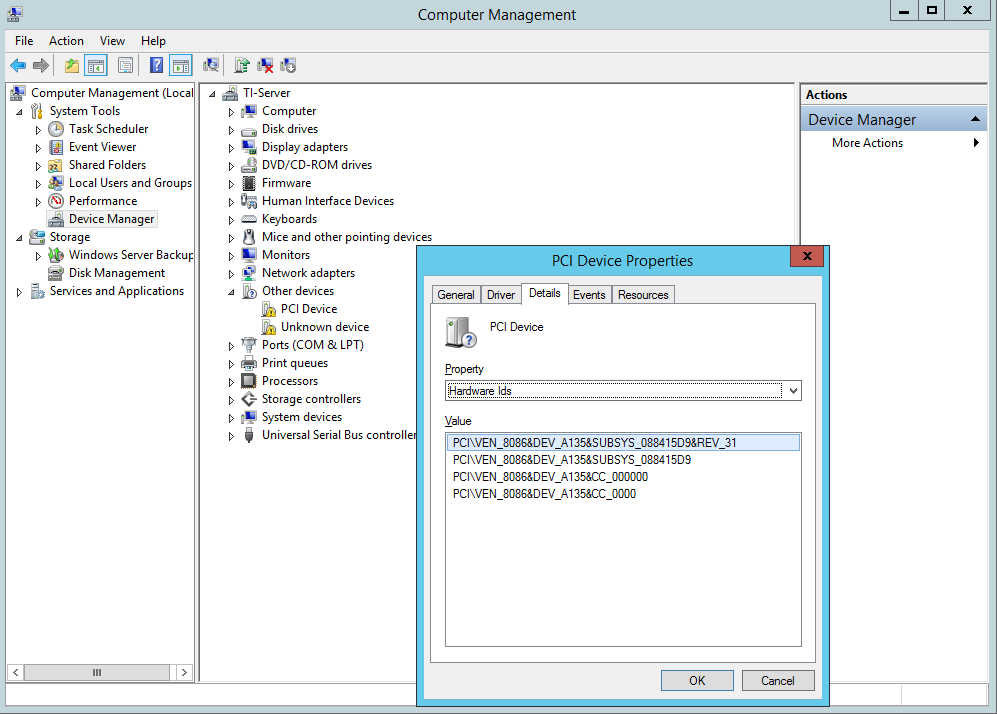Toggle Show/Hide Console Tree toolbar button
Image resolution: width=997 pixels, height=714 pixels.
[96, 66]
